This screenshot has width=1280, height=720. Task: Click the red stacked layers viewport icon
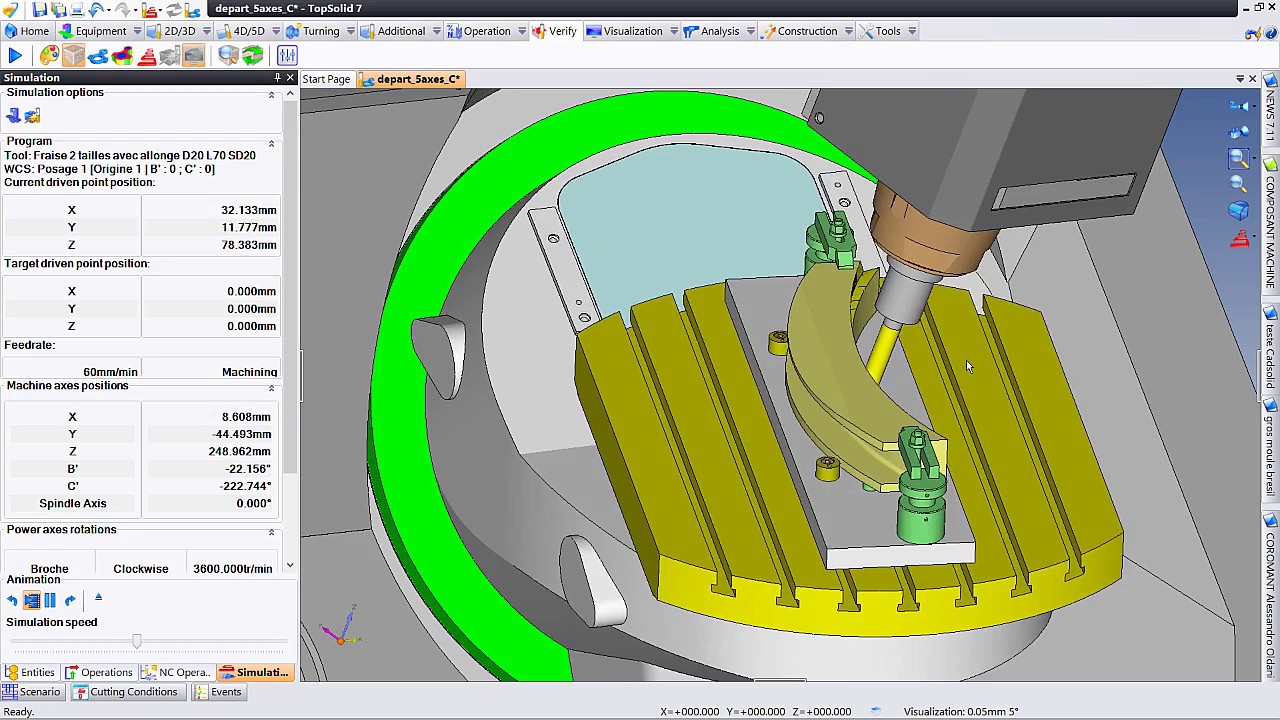click(x=1239, y=239)
